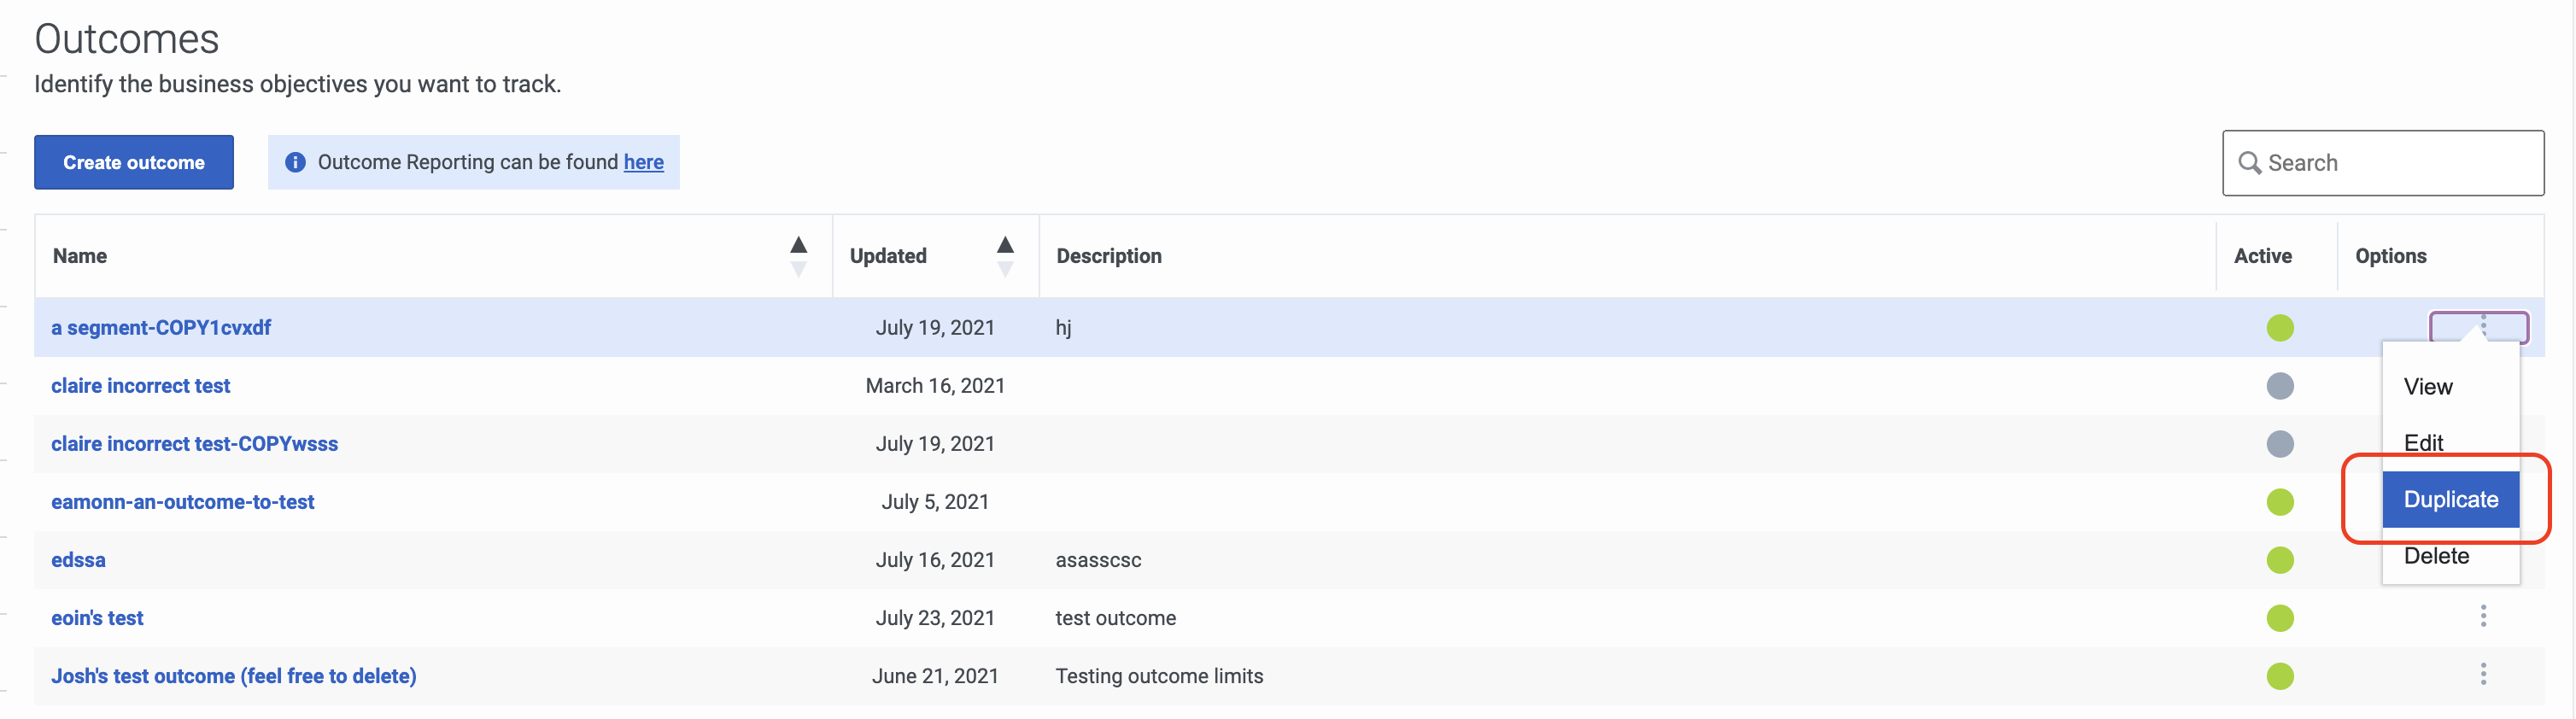Open options menu for eoin's test row
2576x719 pixels.
click(2482, 616)
